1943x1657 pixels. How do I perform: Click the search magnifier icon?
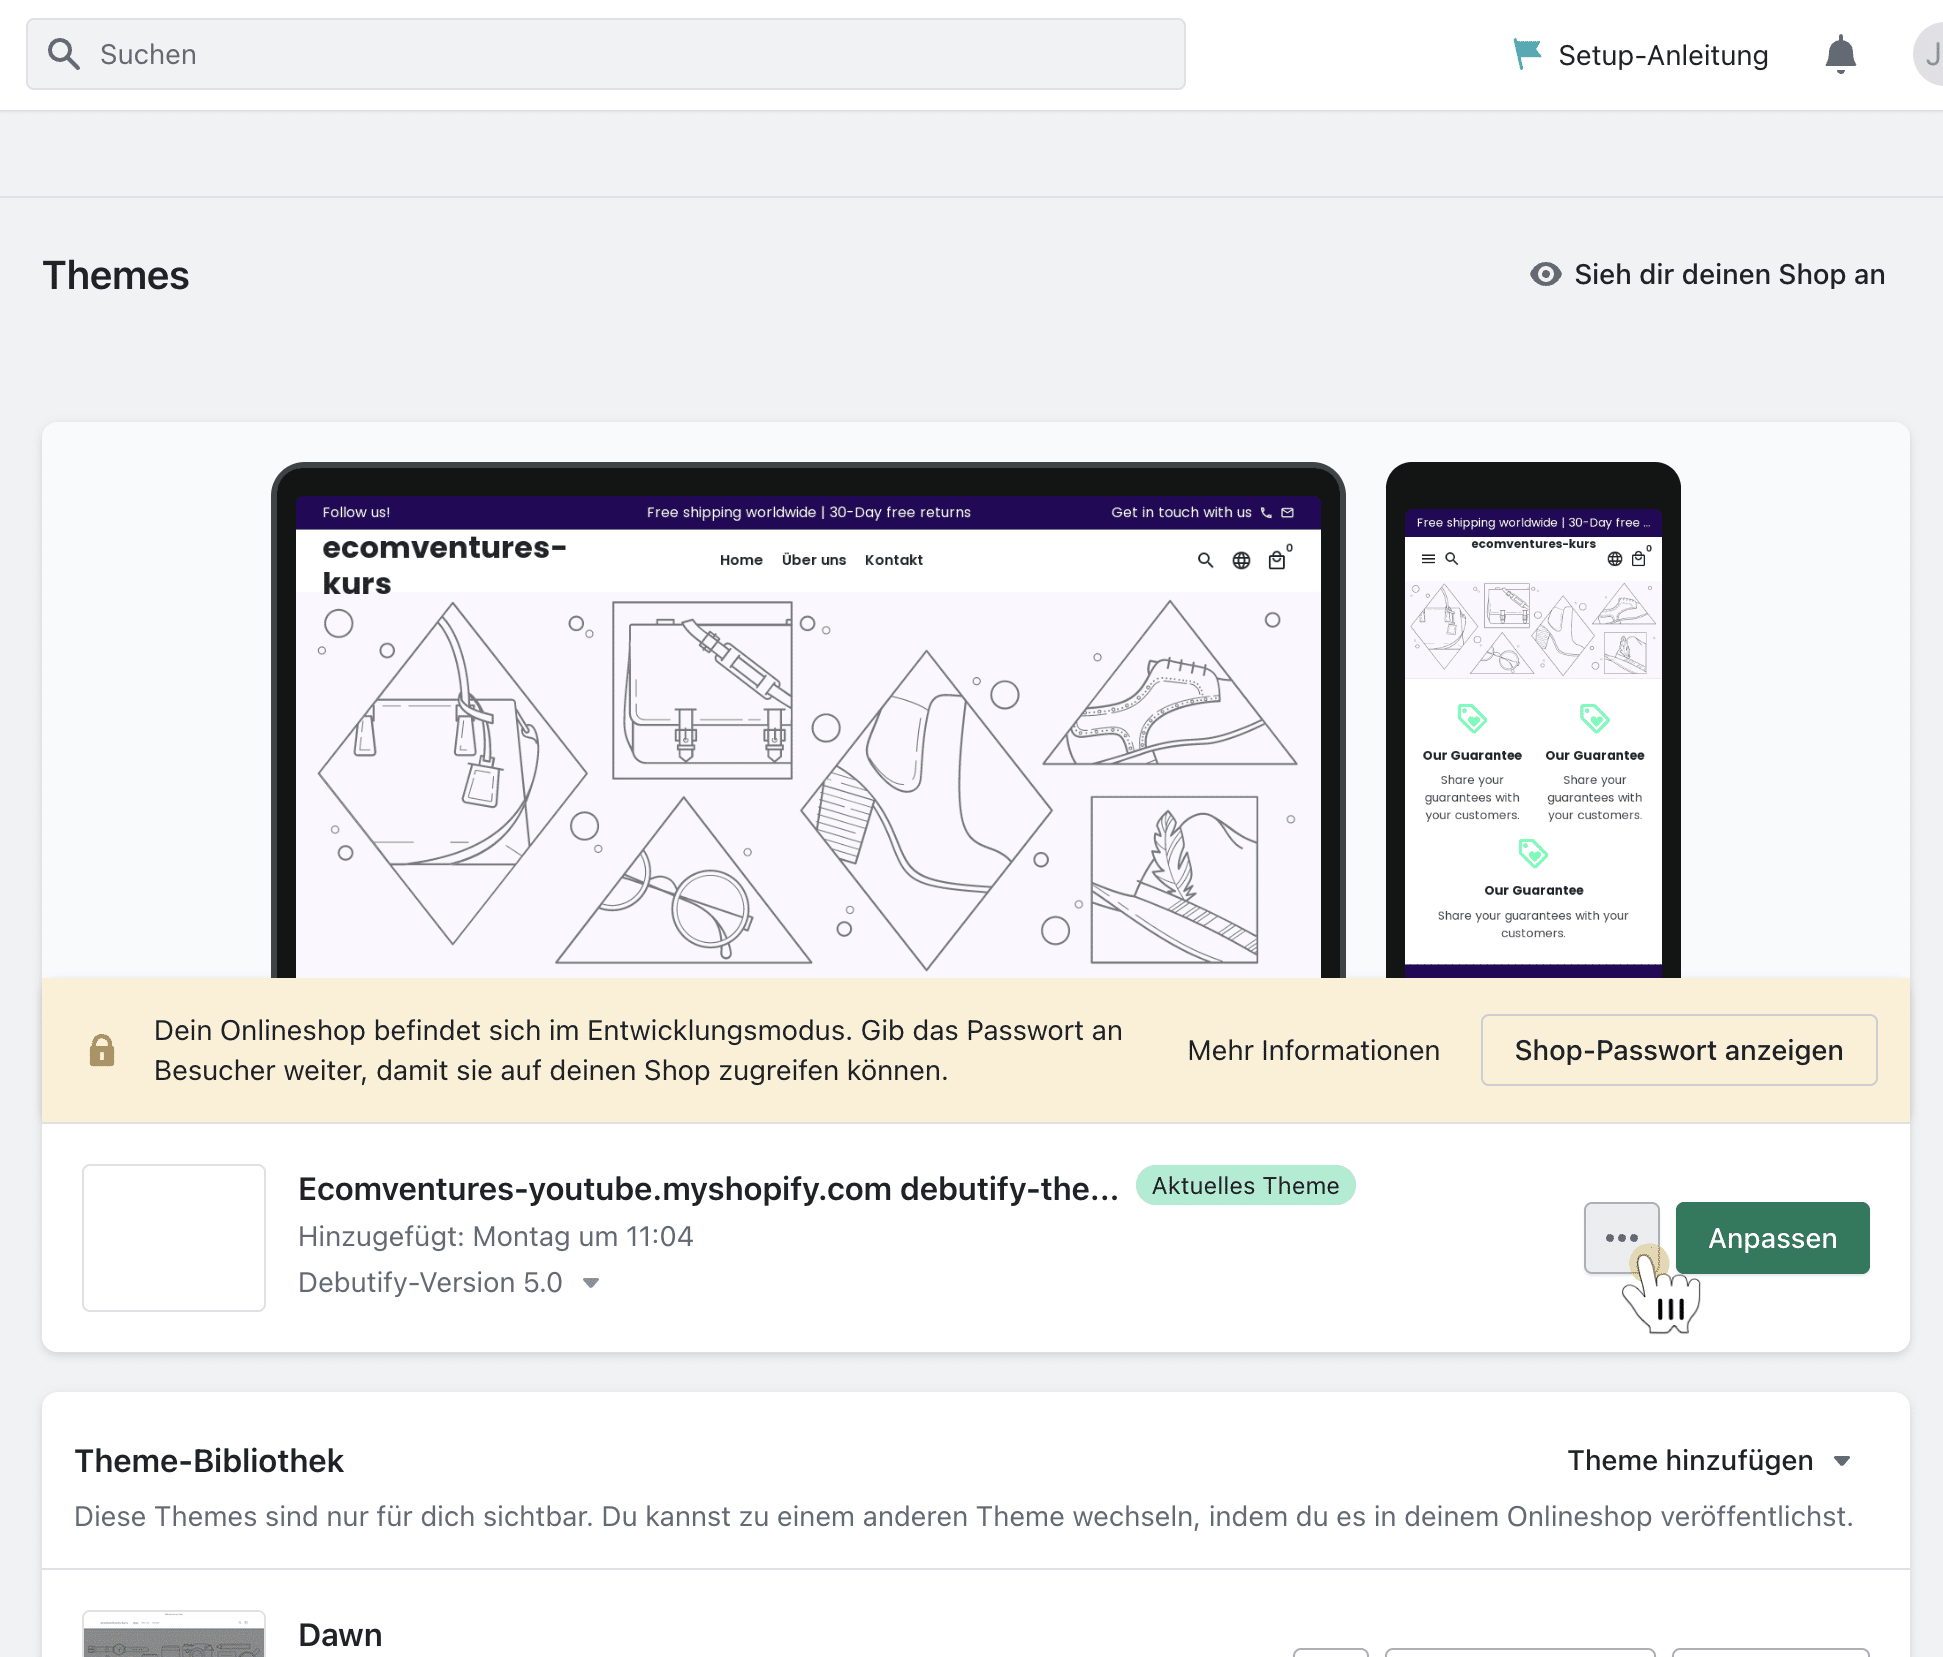64,54
